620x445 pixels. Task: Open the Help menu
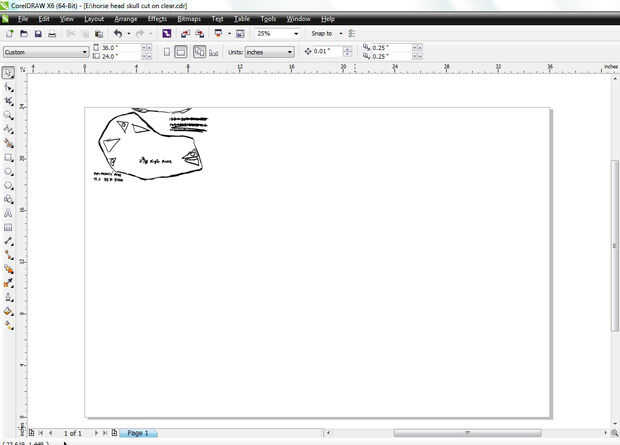coord(327,19)
